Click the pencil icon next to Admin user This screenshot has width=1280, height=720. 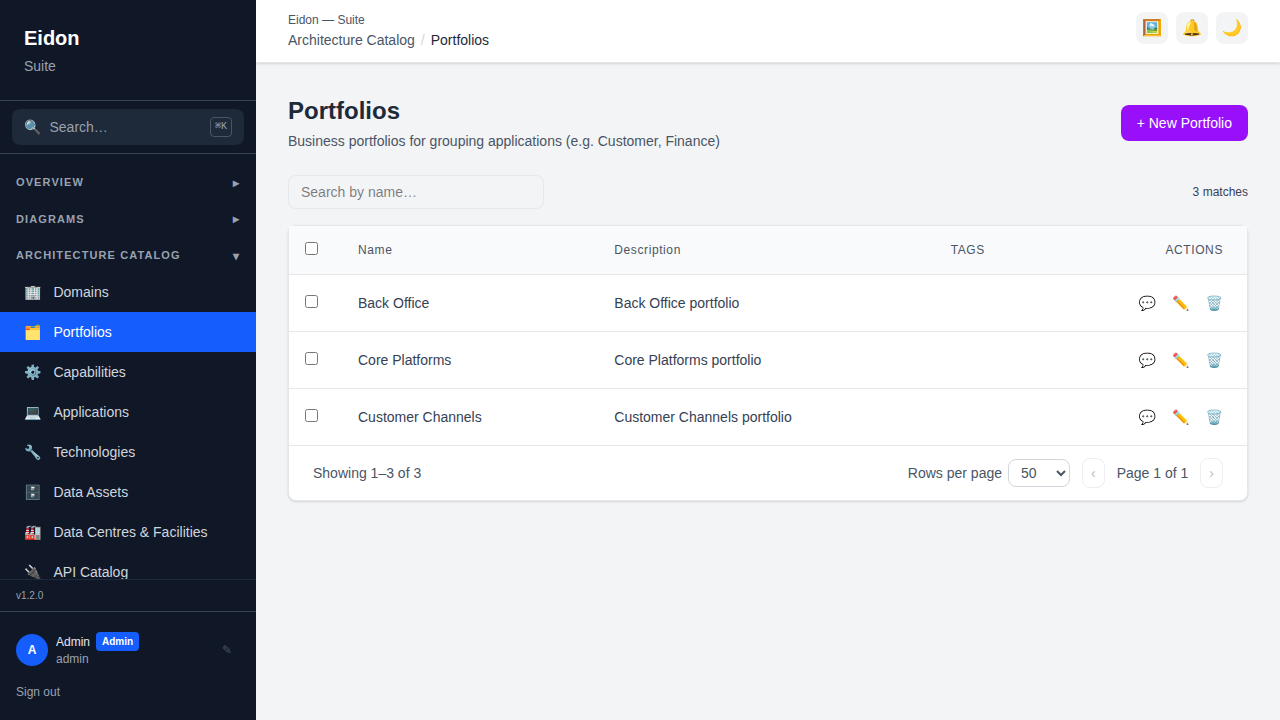(x=227, y=650)
